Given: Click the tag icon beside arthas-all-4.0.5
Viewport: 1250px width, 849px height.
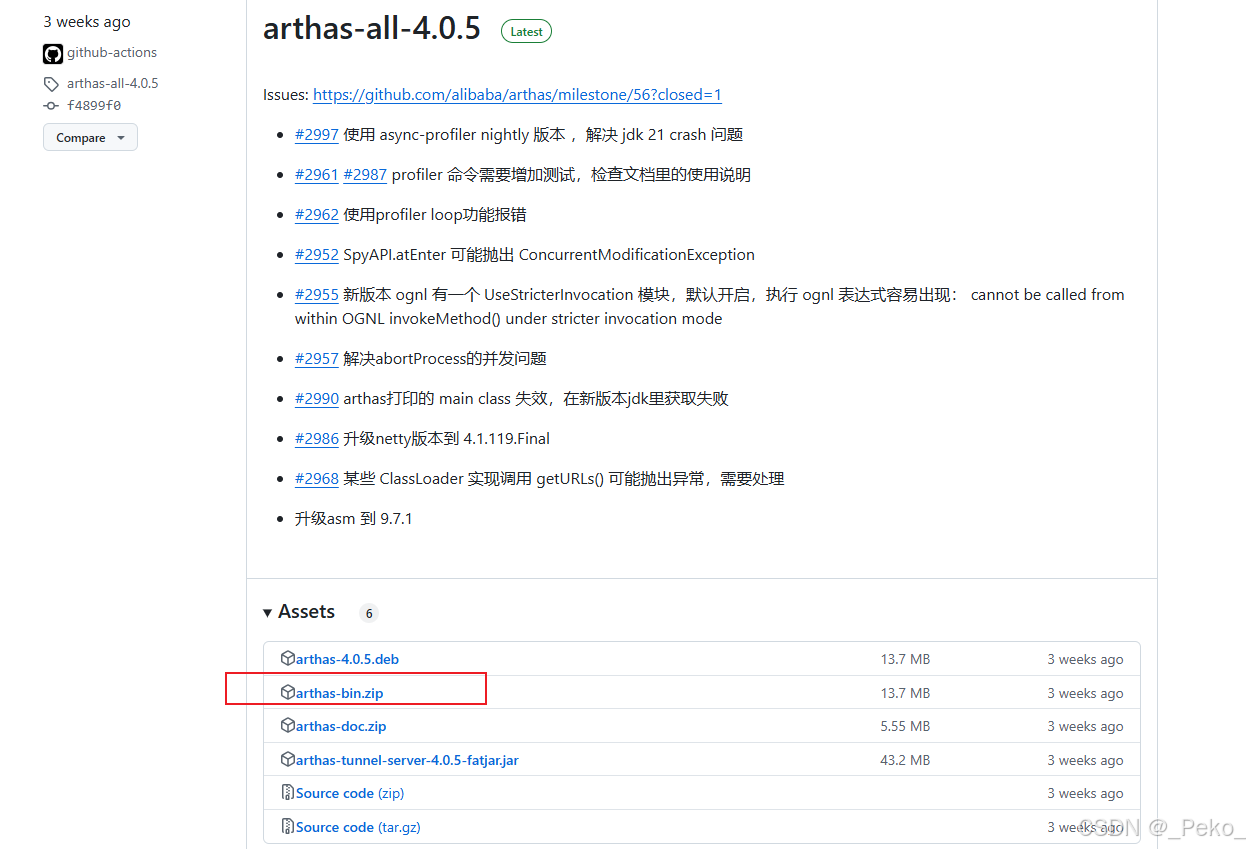Looking at the screenshot, I should 51,84.
